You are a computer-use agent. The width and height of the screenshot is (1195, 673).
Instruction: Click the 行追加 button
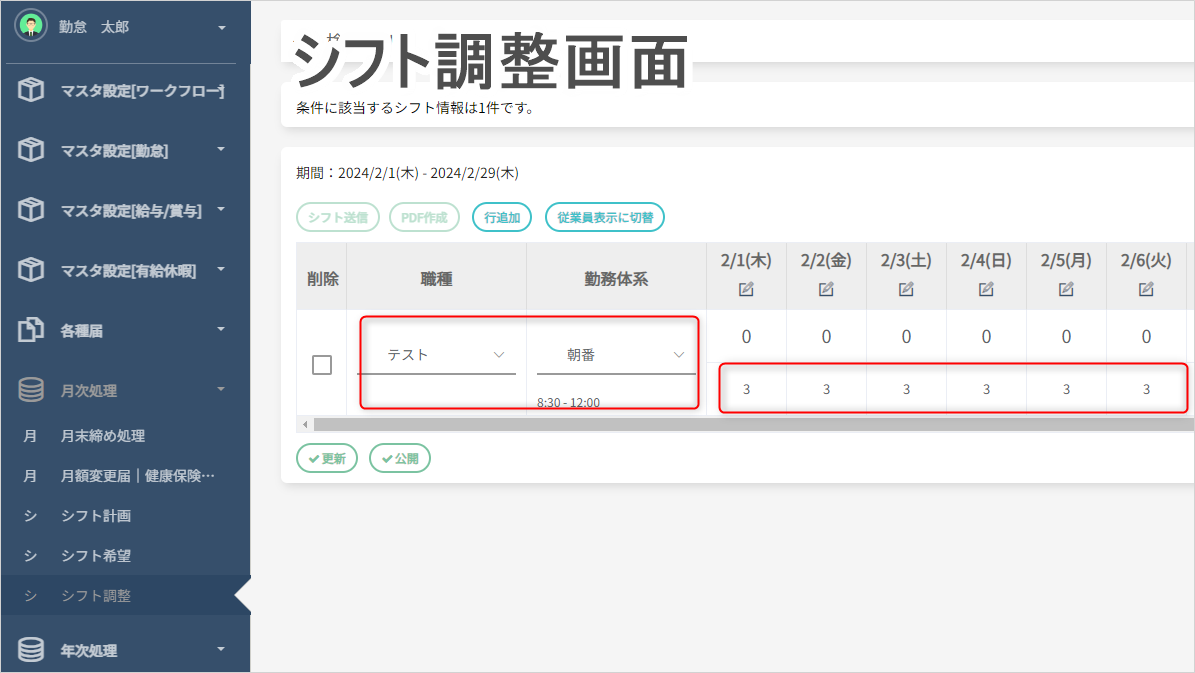(x=501, y=217)
